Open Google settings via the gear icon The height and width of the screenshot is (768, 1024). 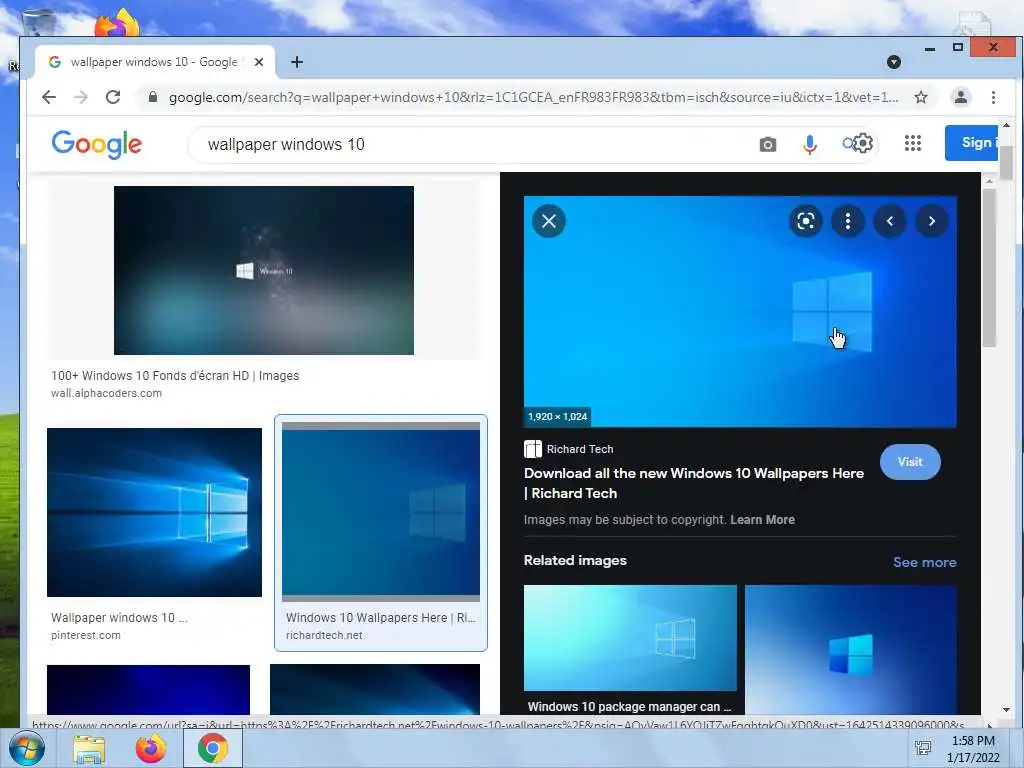(x=863, y=143)
